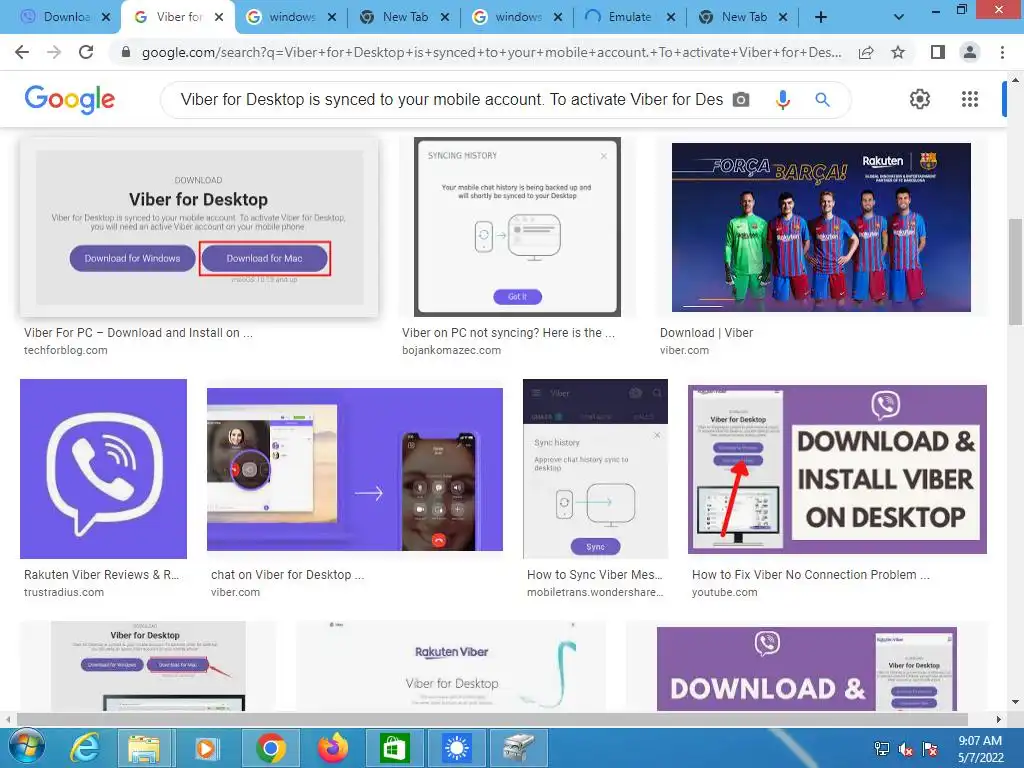Image resolution: width=1024 pixels, height=768 pixels.
Task: Click the Google logo
Action: point(69,99)
